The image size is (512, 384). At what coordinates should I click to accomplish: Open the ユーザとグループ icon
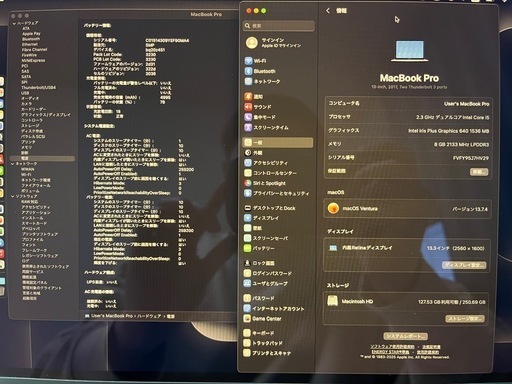click(247, 283)
